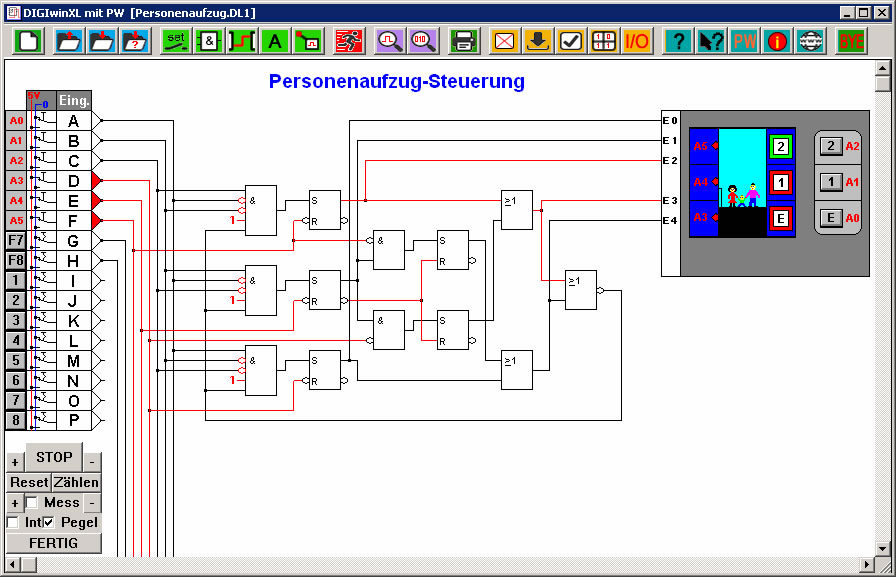
Task: Toggle the Int checkbox
Action: point(13,523)
